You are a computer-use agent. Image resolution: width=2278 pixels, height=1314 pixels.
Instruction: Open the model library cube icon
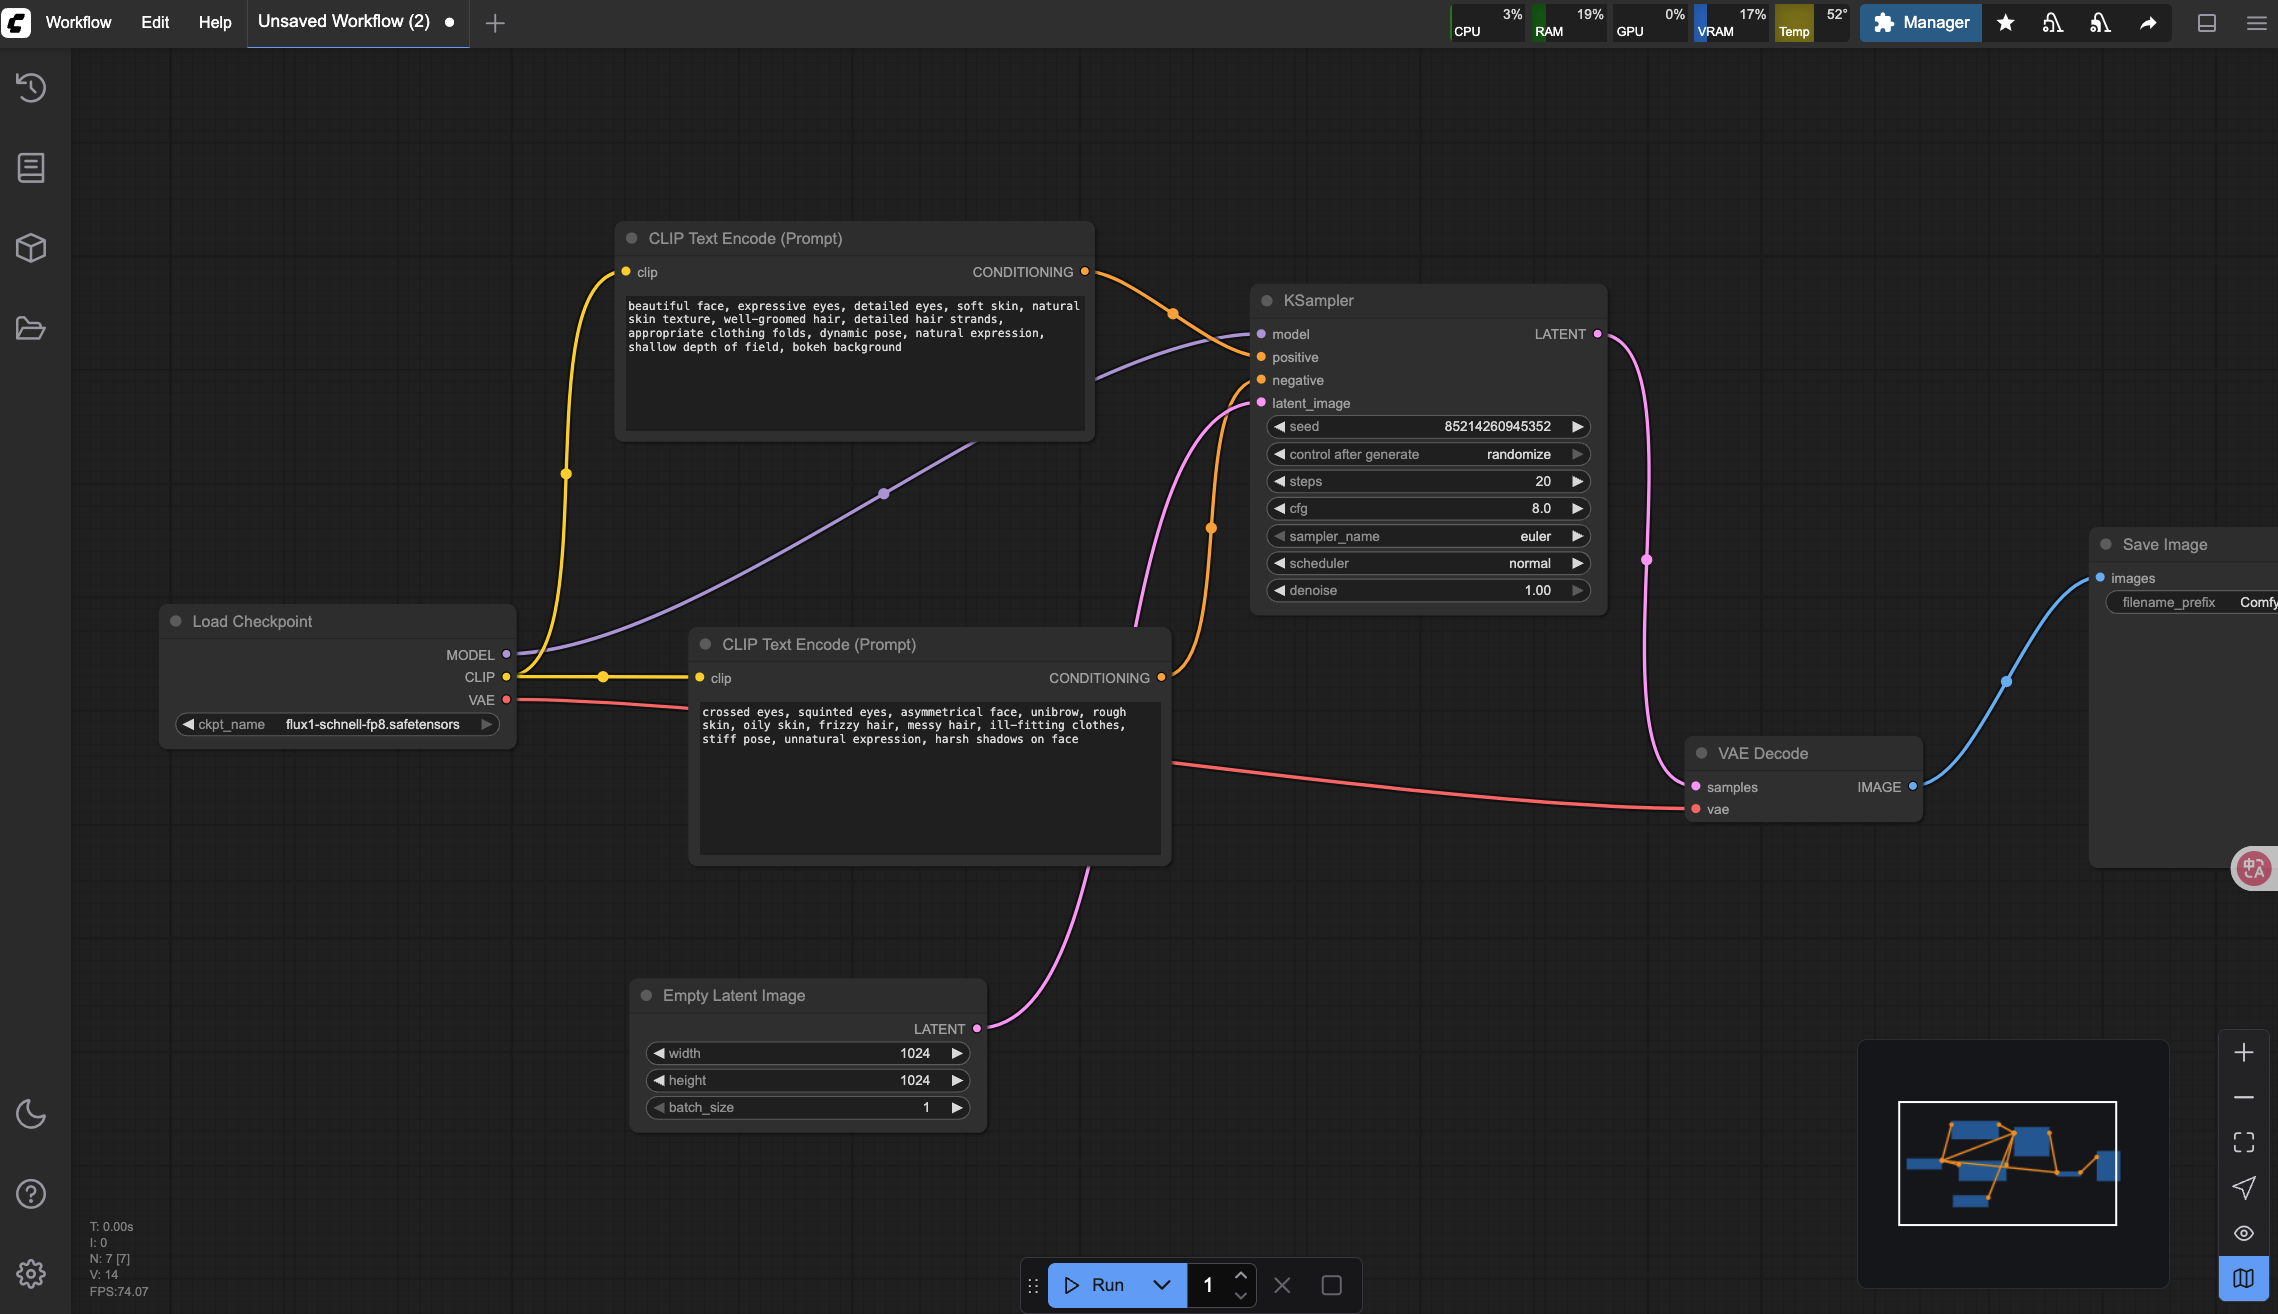(31, 248)
